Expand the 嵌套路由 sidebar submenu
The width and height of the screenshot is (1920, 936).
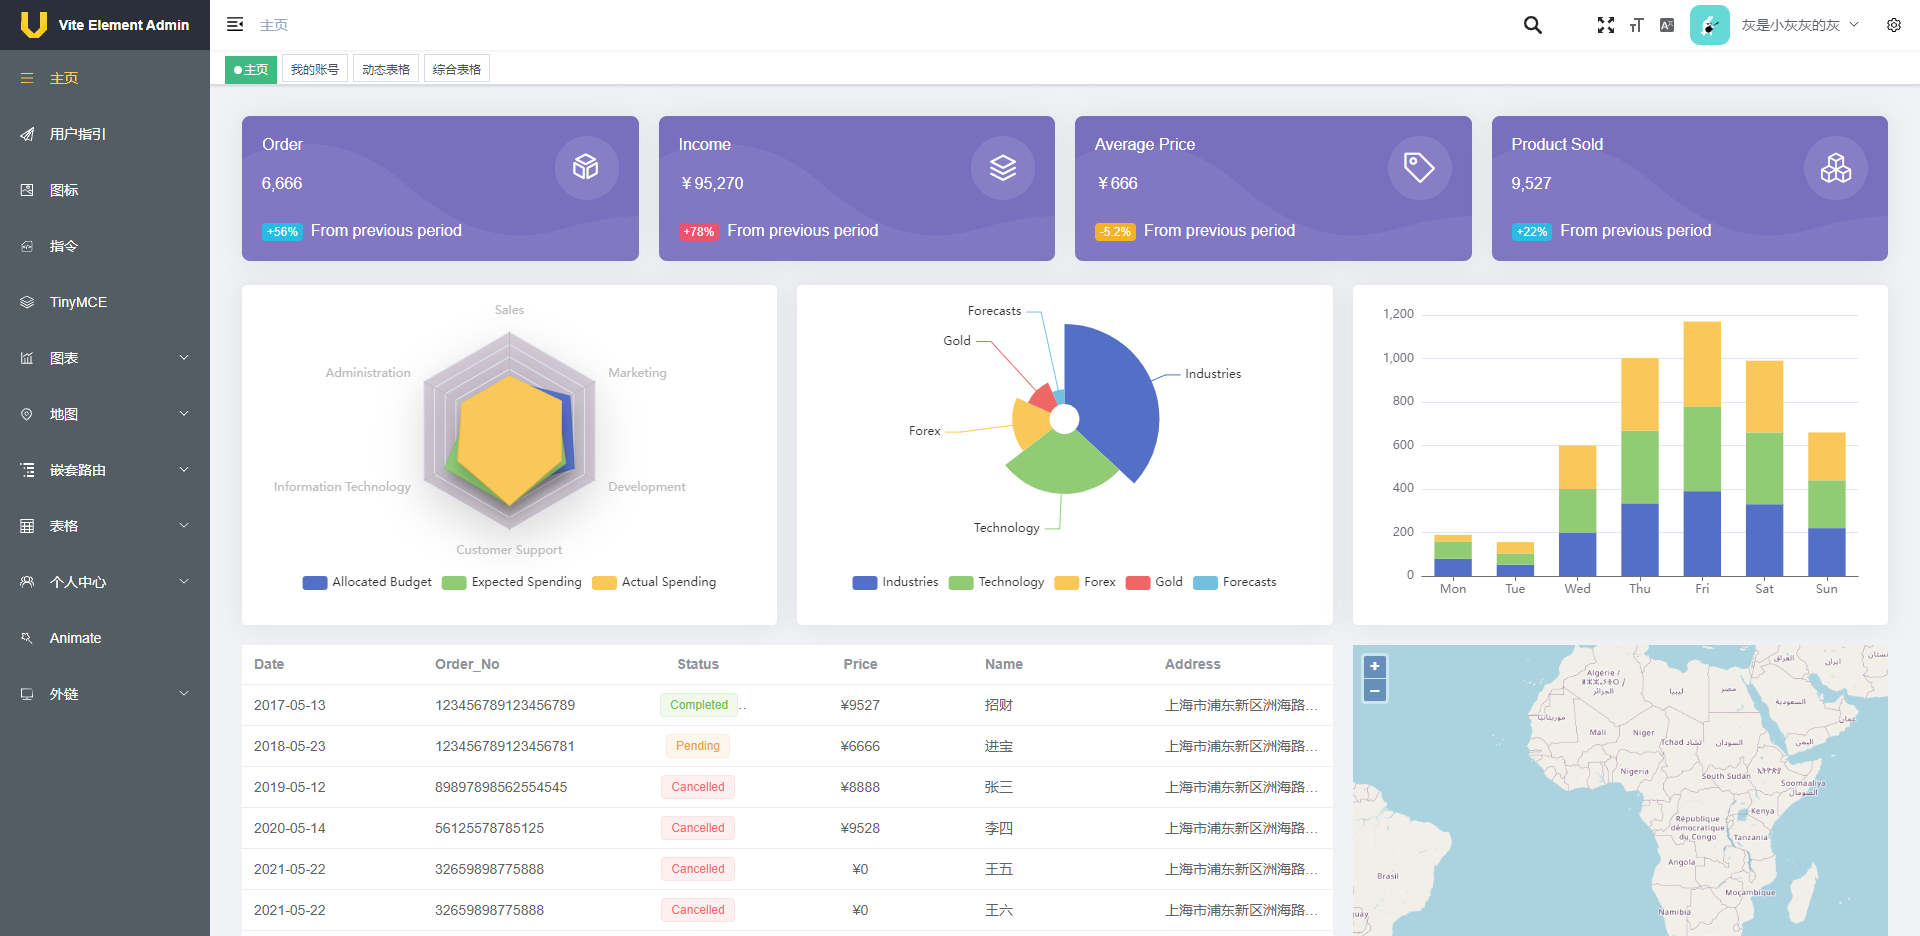click(105, 470)
